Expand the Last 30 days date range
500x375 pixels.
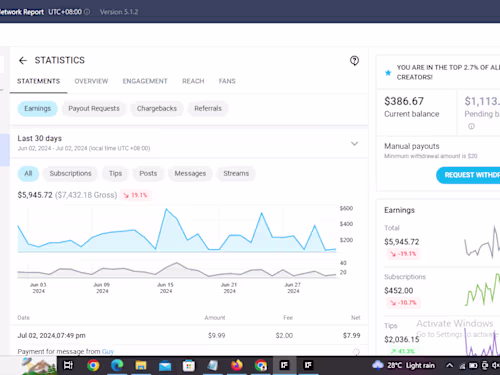354,144
